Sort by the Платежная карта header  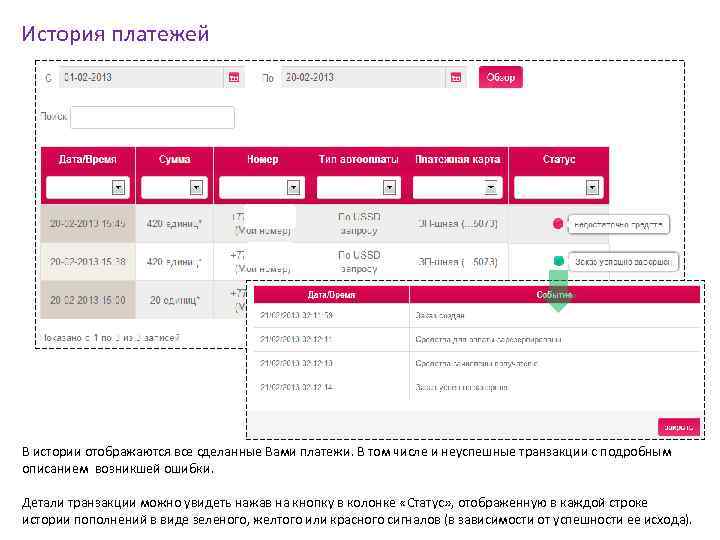[x=457, y=159]
